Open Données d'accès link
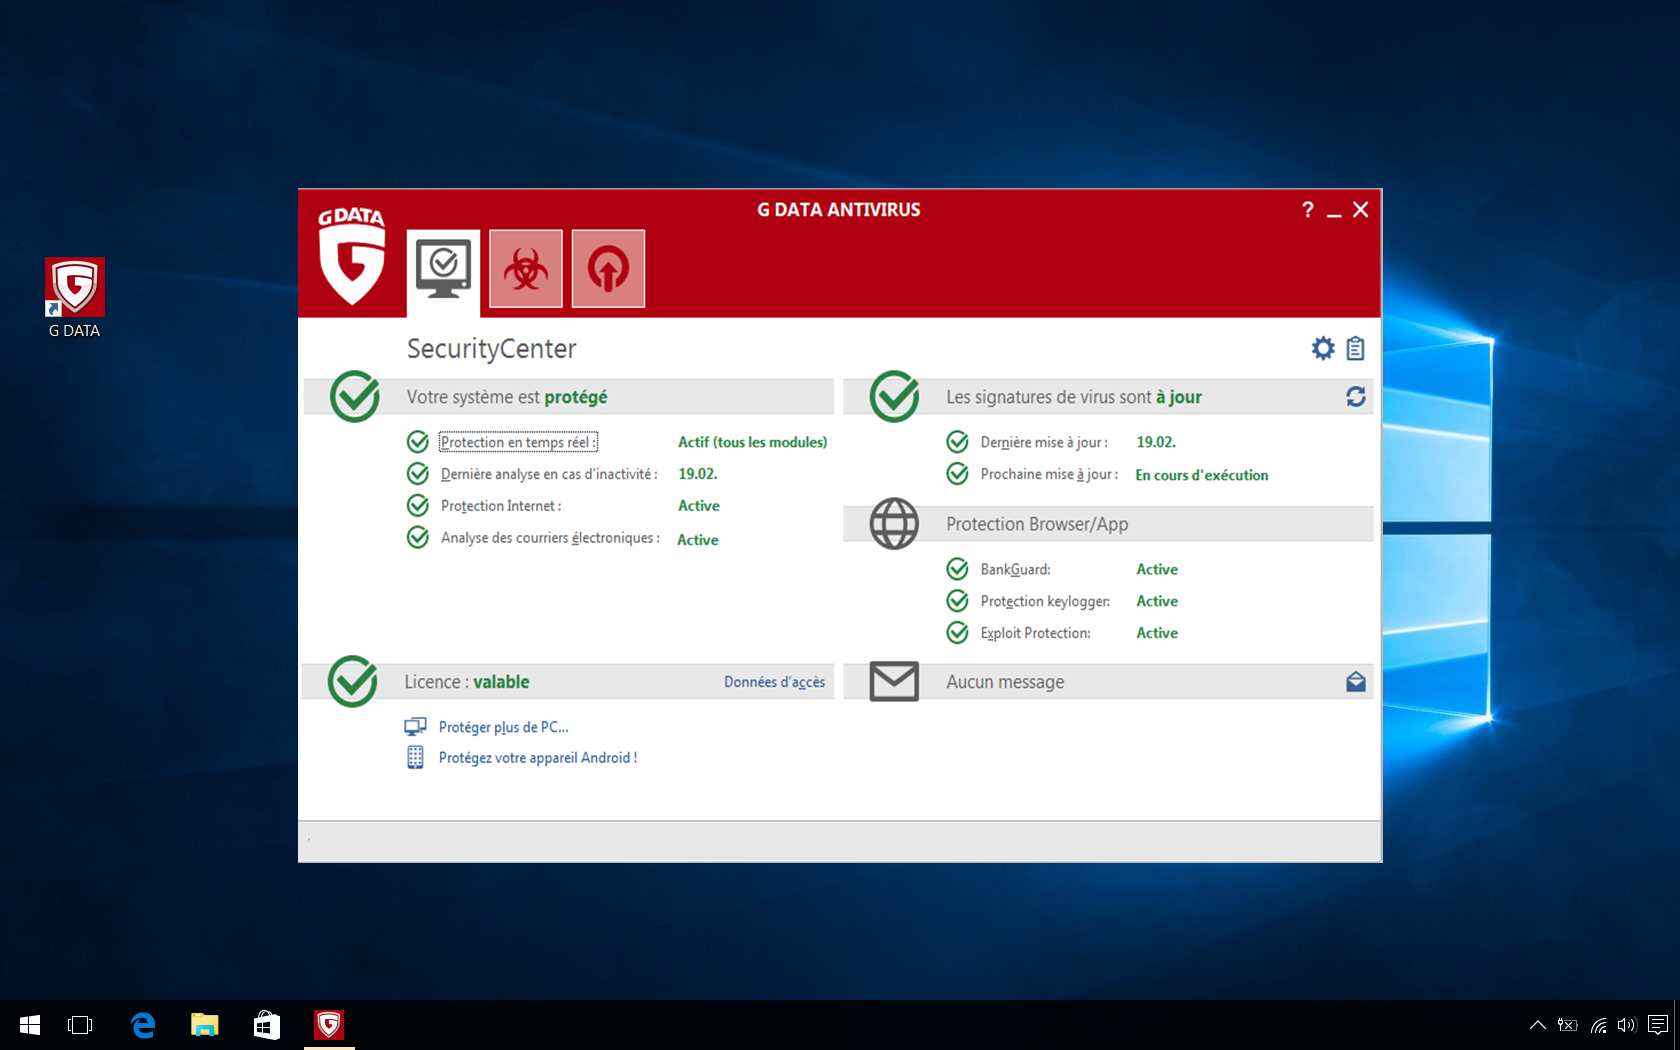The height and width of the screenshot is (1050, 1680). tap(774, 682)
